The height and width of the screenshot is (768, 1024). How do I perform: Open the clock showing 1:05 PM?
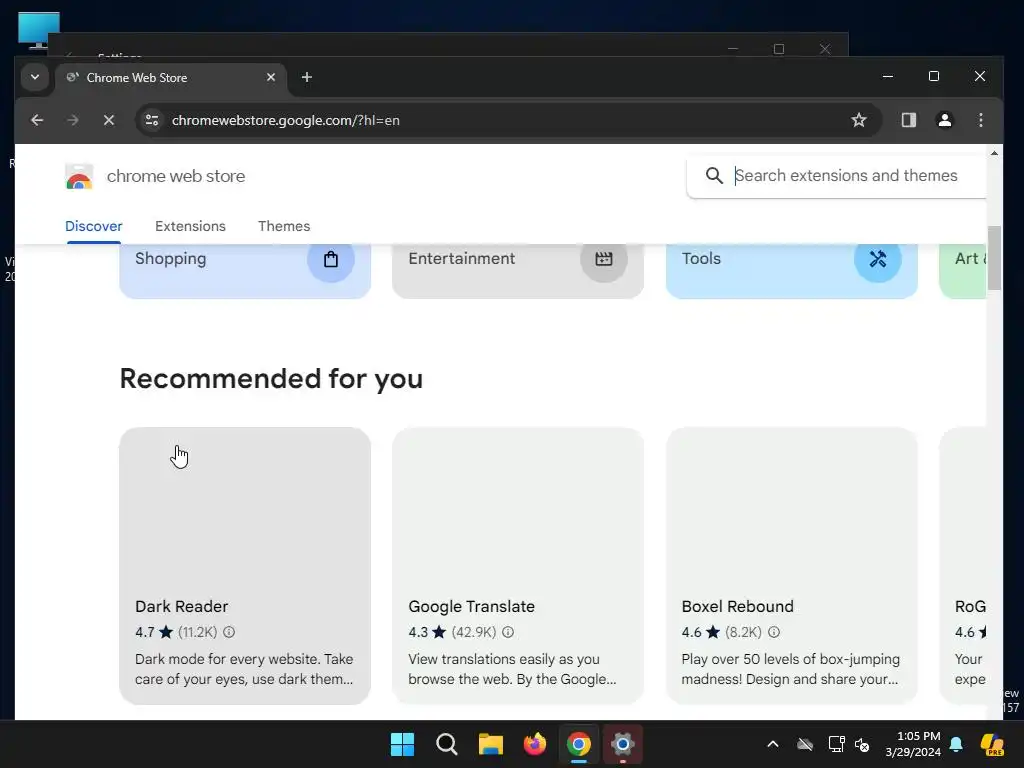913,744
